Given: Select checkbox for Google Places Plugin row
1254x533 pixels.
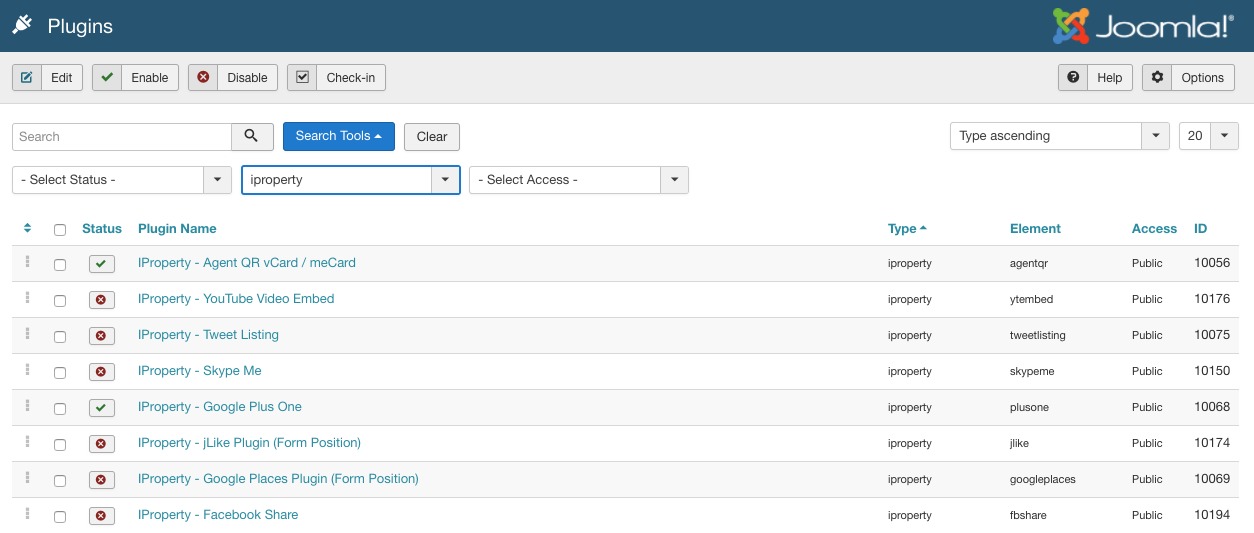Looking at the screenshot, I should (60, 481).
